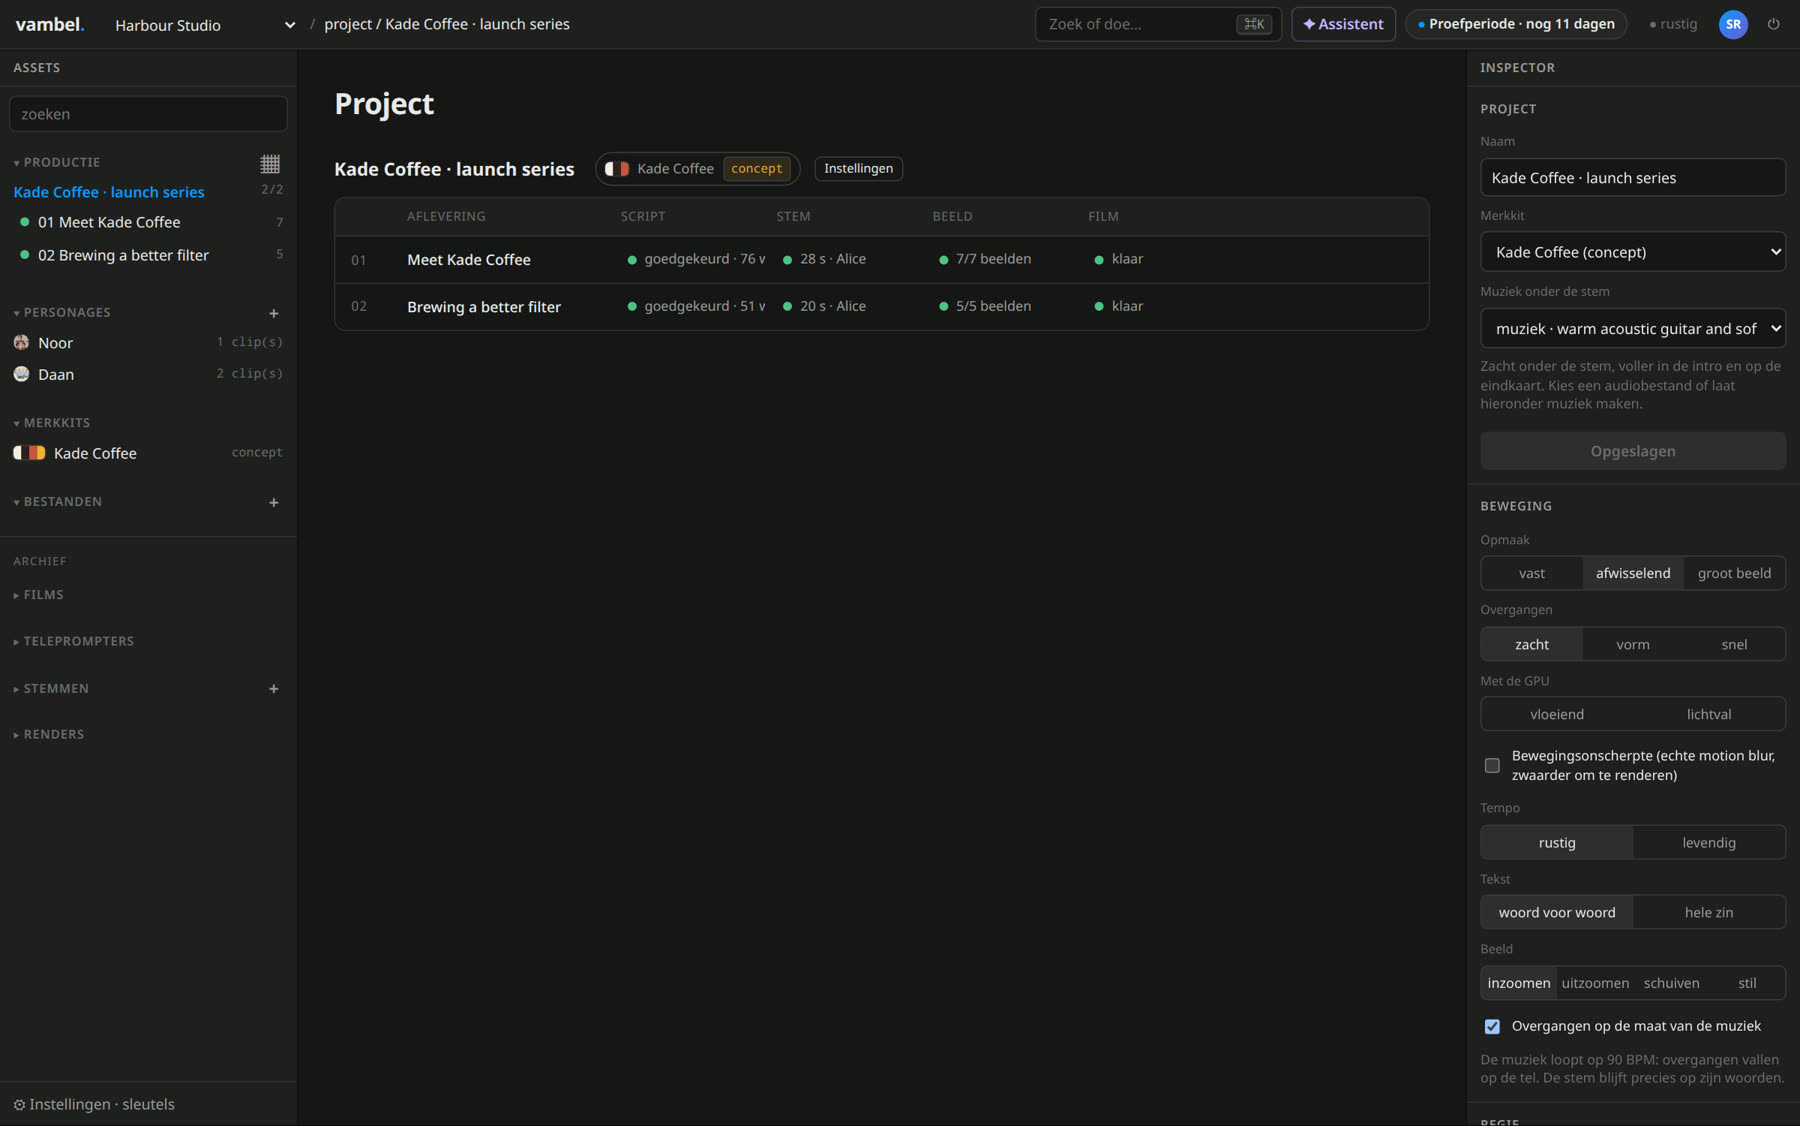Viewport: 1800px width, 1126px height.
Task: Uncheck Overgangen op de maat van de muziek
Action: (x=1492, y=1027)
